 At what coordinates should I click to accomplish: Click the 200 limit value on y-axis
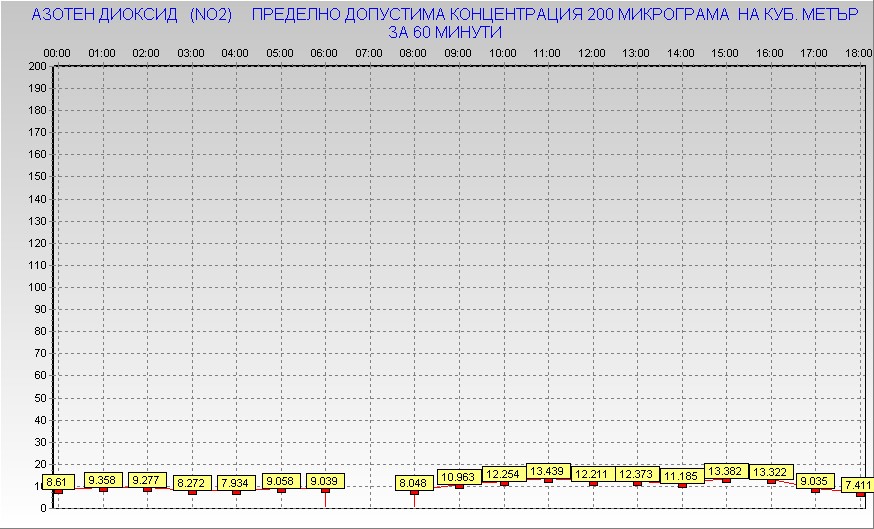click(x=37, y=66)
